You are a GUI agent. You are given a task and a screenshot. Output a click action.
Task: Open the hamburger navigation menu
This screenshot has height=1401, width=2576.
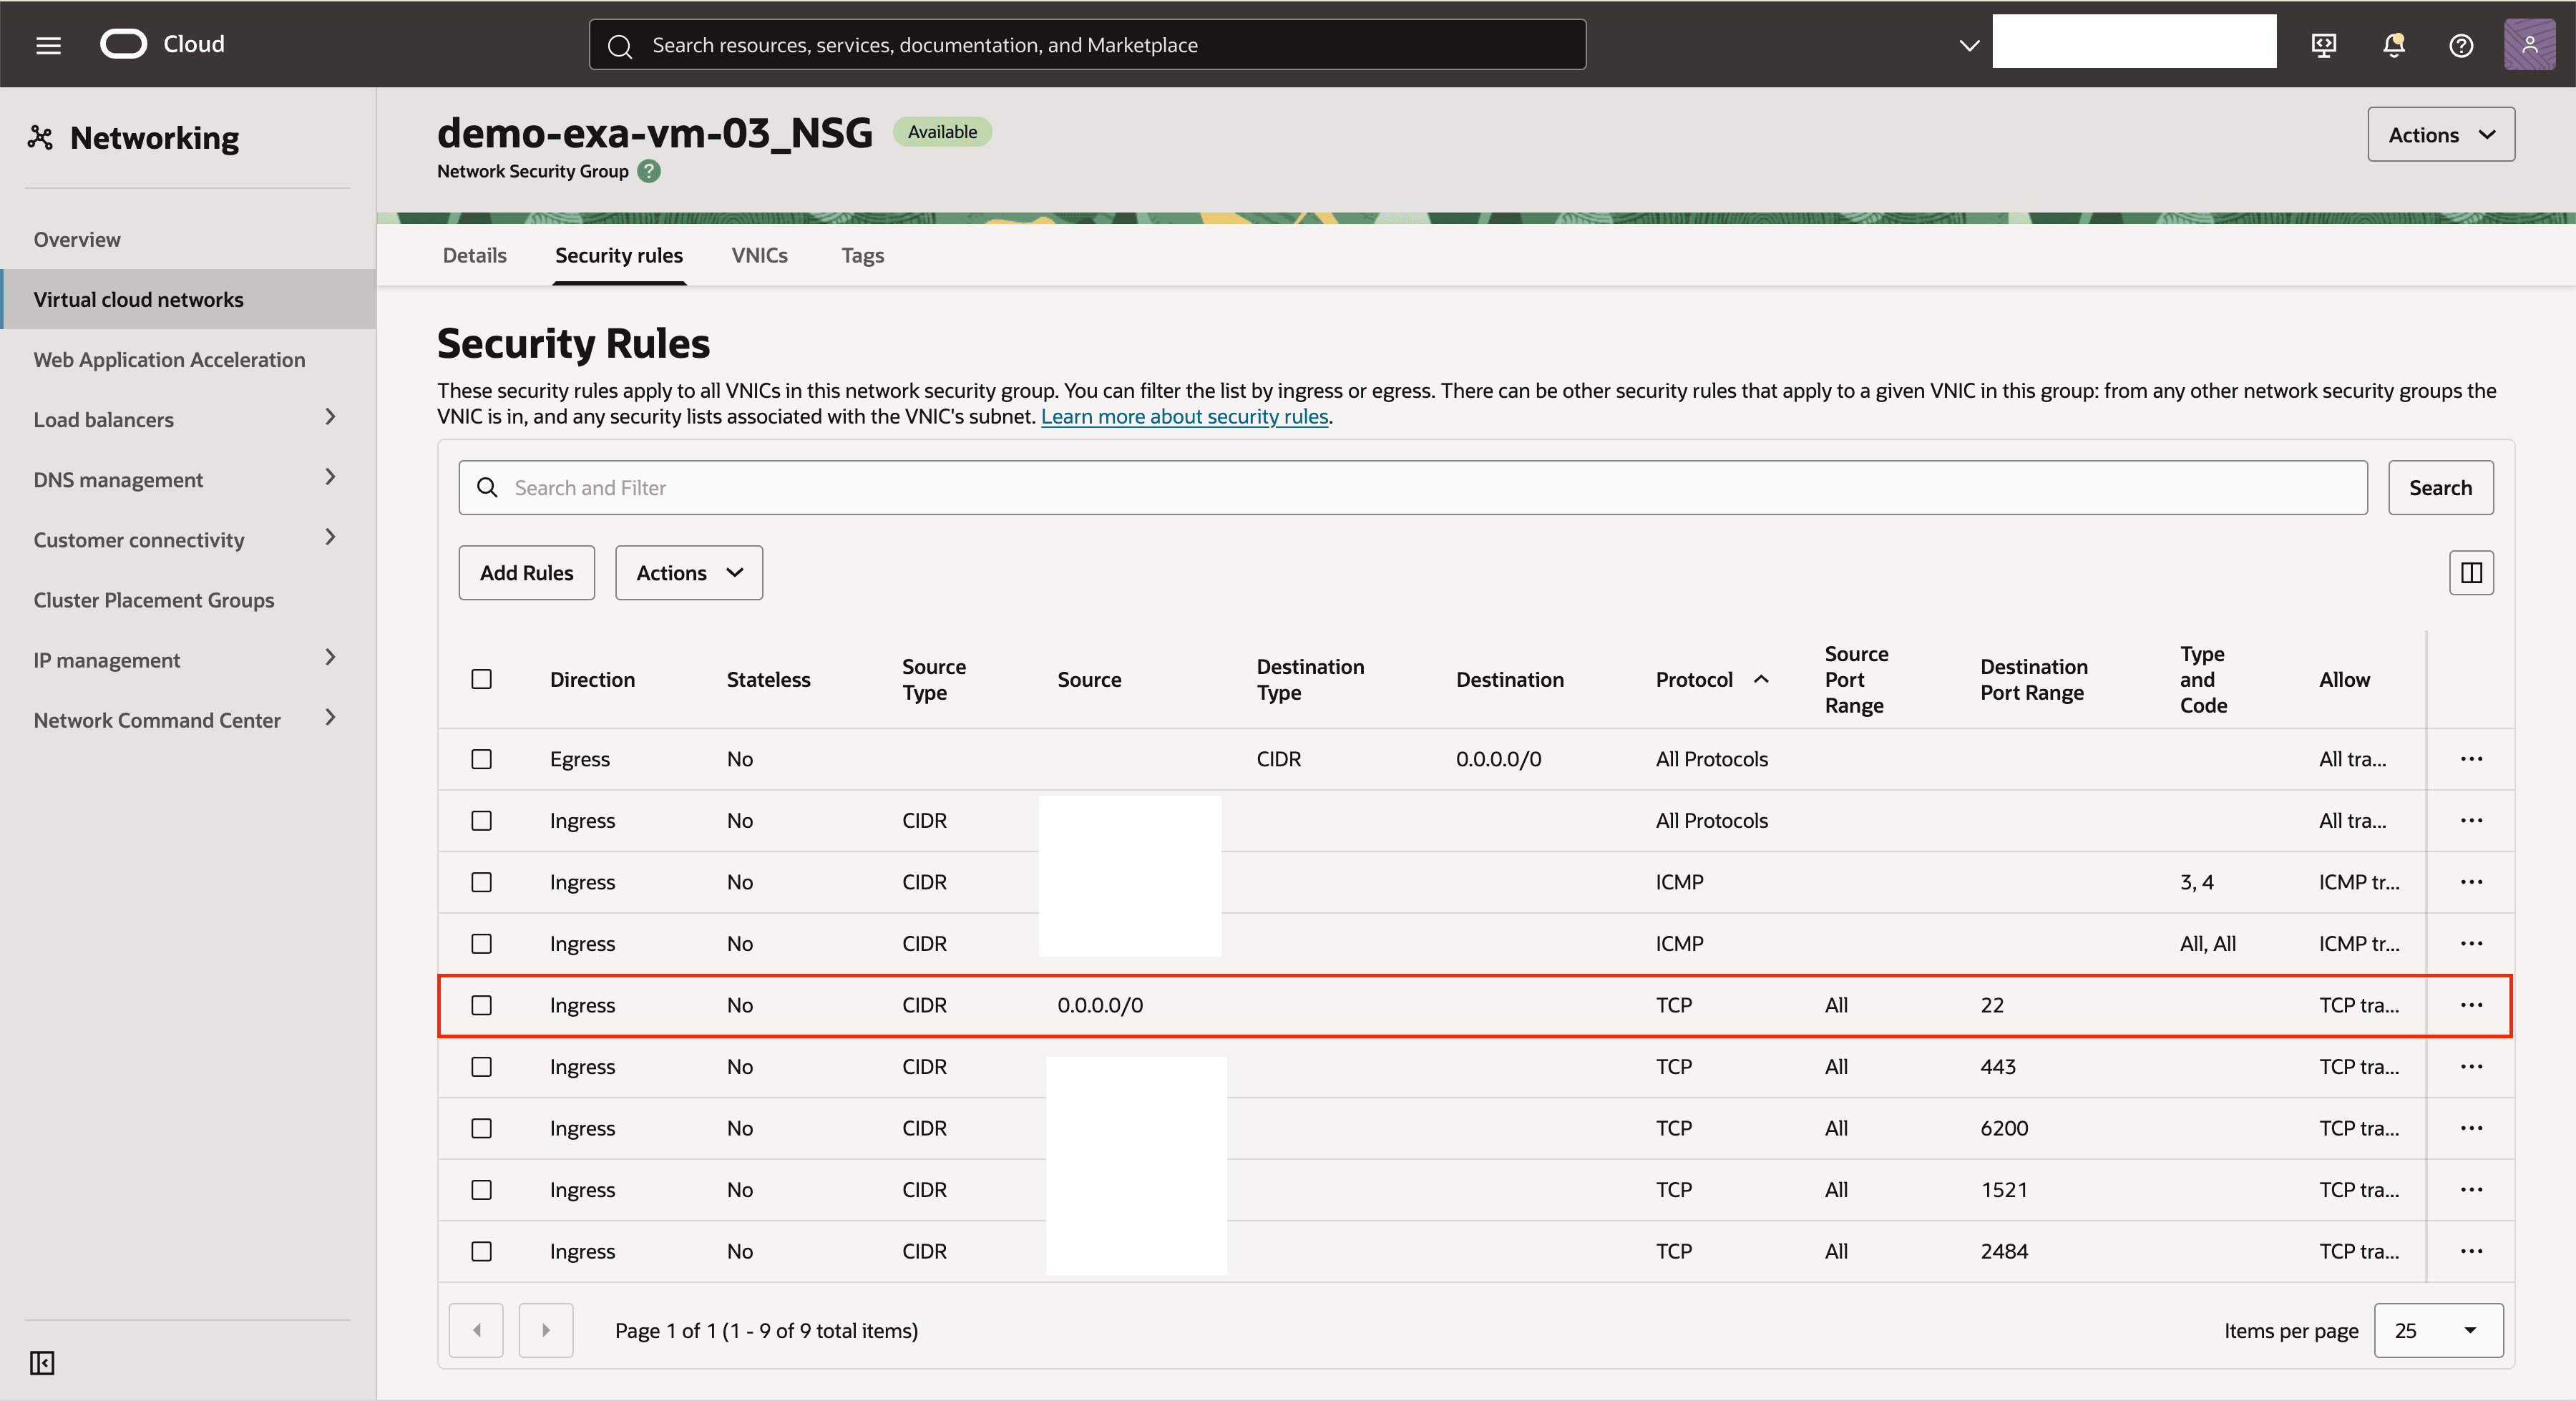48,45
